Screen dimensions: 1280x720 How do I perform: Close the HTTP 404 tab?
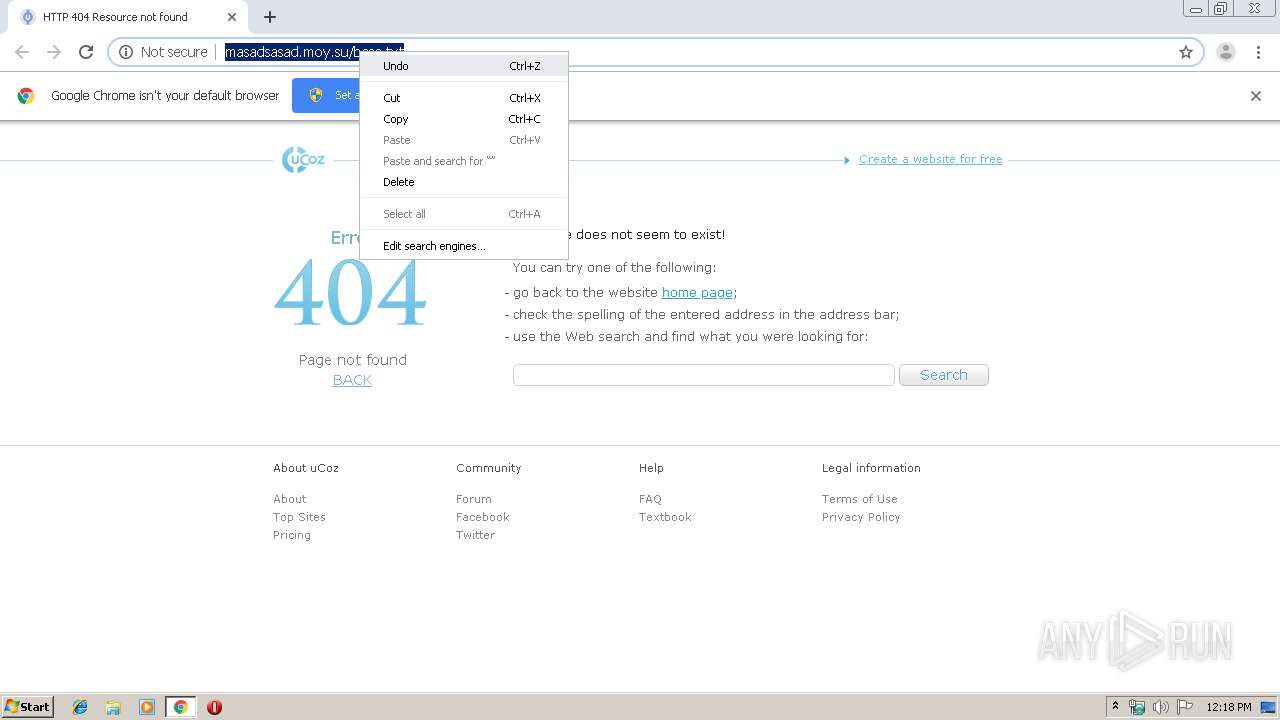point(231,17)
